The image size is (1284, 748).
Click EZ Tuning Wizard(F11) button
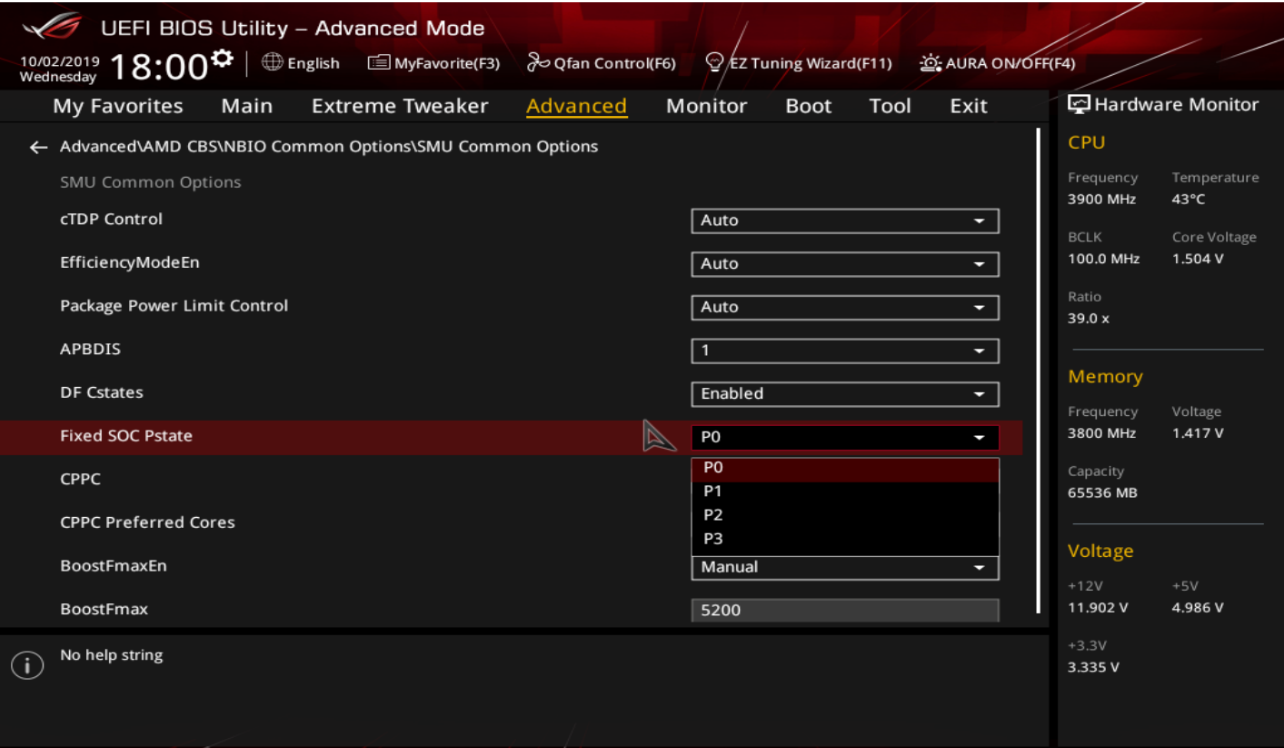798,63
